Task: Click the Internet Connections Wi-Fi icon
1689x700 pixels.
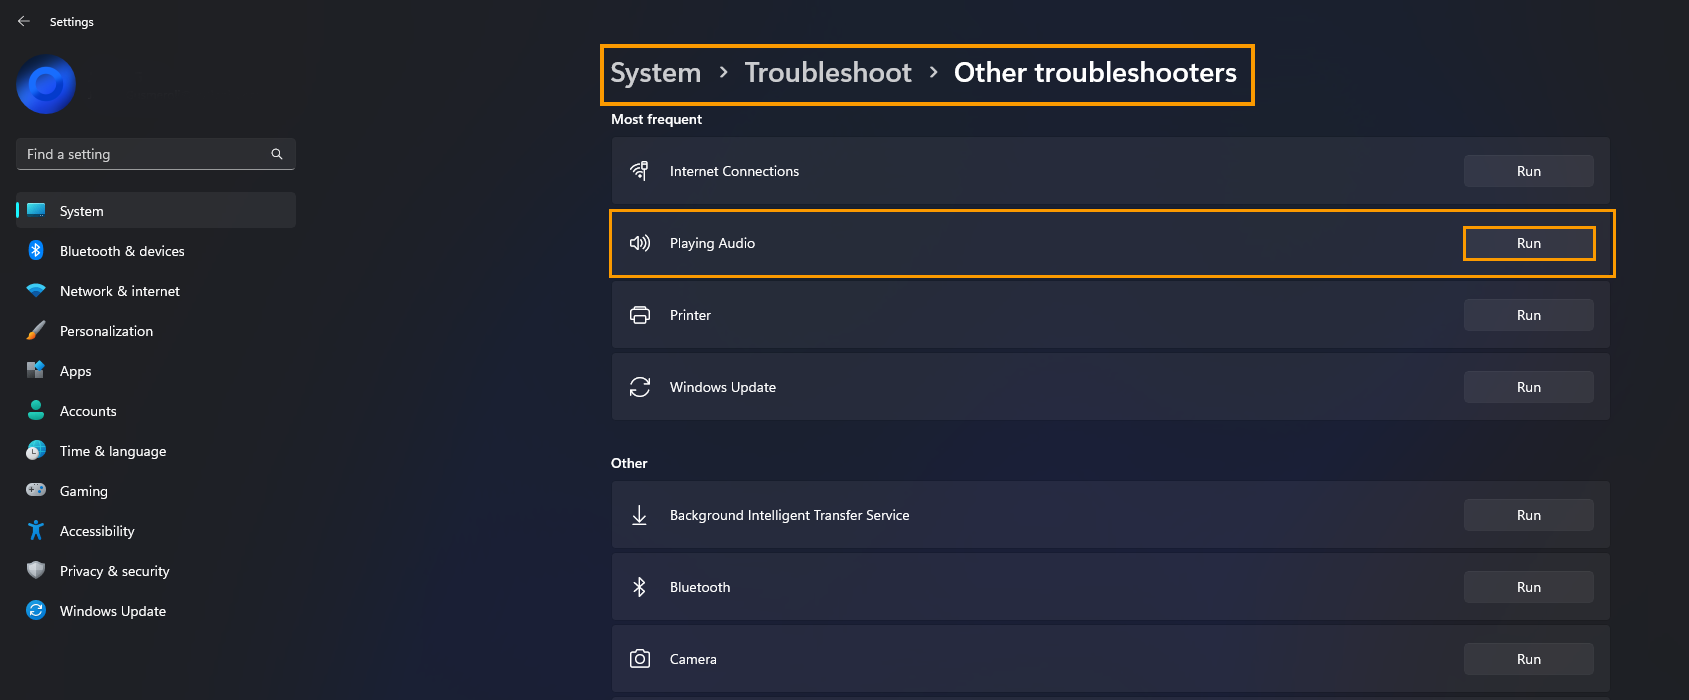Action: click(x=640, y=171)
